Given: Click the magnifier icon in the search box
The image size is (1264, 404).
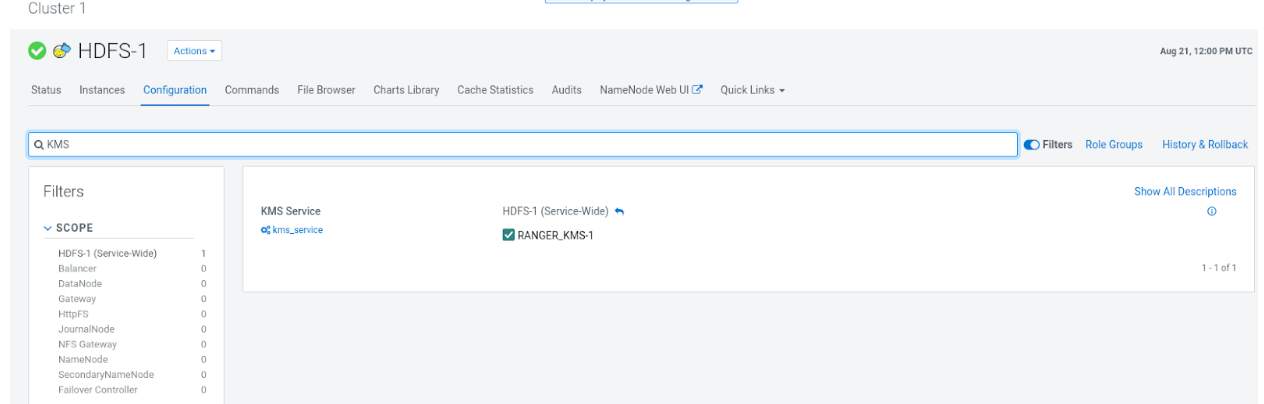Looking at the screenshot, I should tap(38, 145).
